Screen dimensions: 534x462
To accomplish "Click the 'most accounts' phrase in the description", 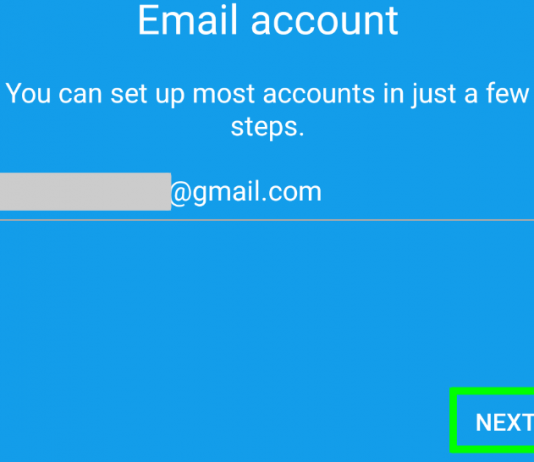I will point(283,94).
